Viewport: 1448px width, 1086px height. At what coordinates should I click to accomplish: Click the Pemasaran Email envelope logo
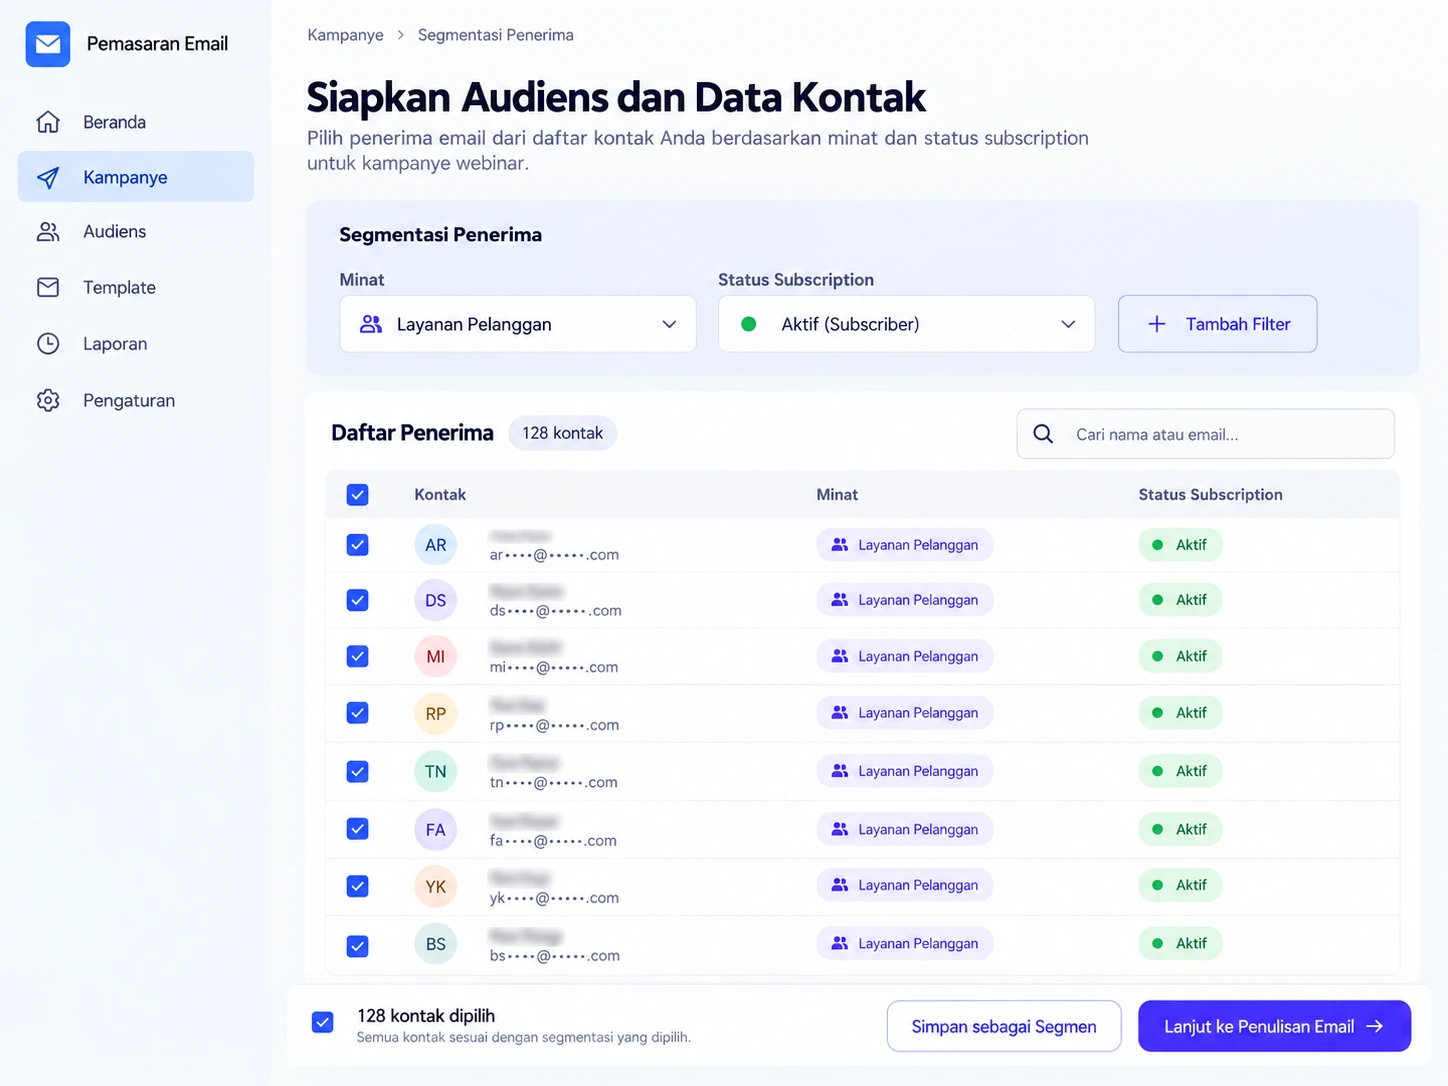[x=48, y=44]
